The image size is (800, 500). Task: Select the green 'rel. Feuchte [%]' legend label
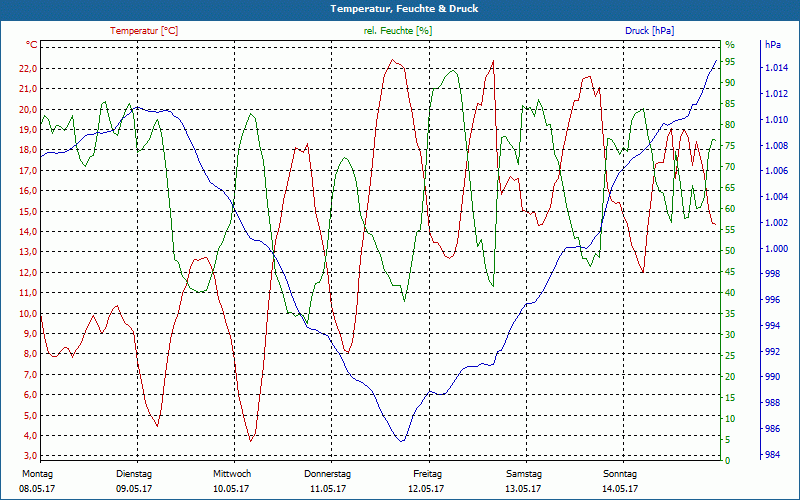[x=398, y=31]
